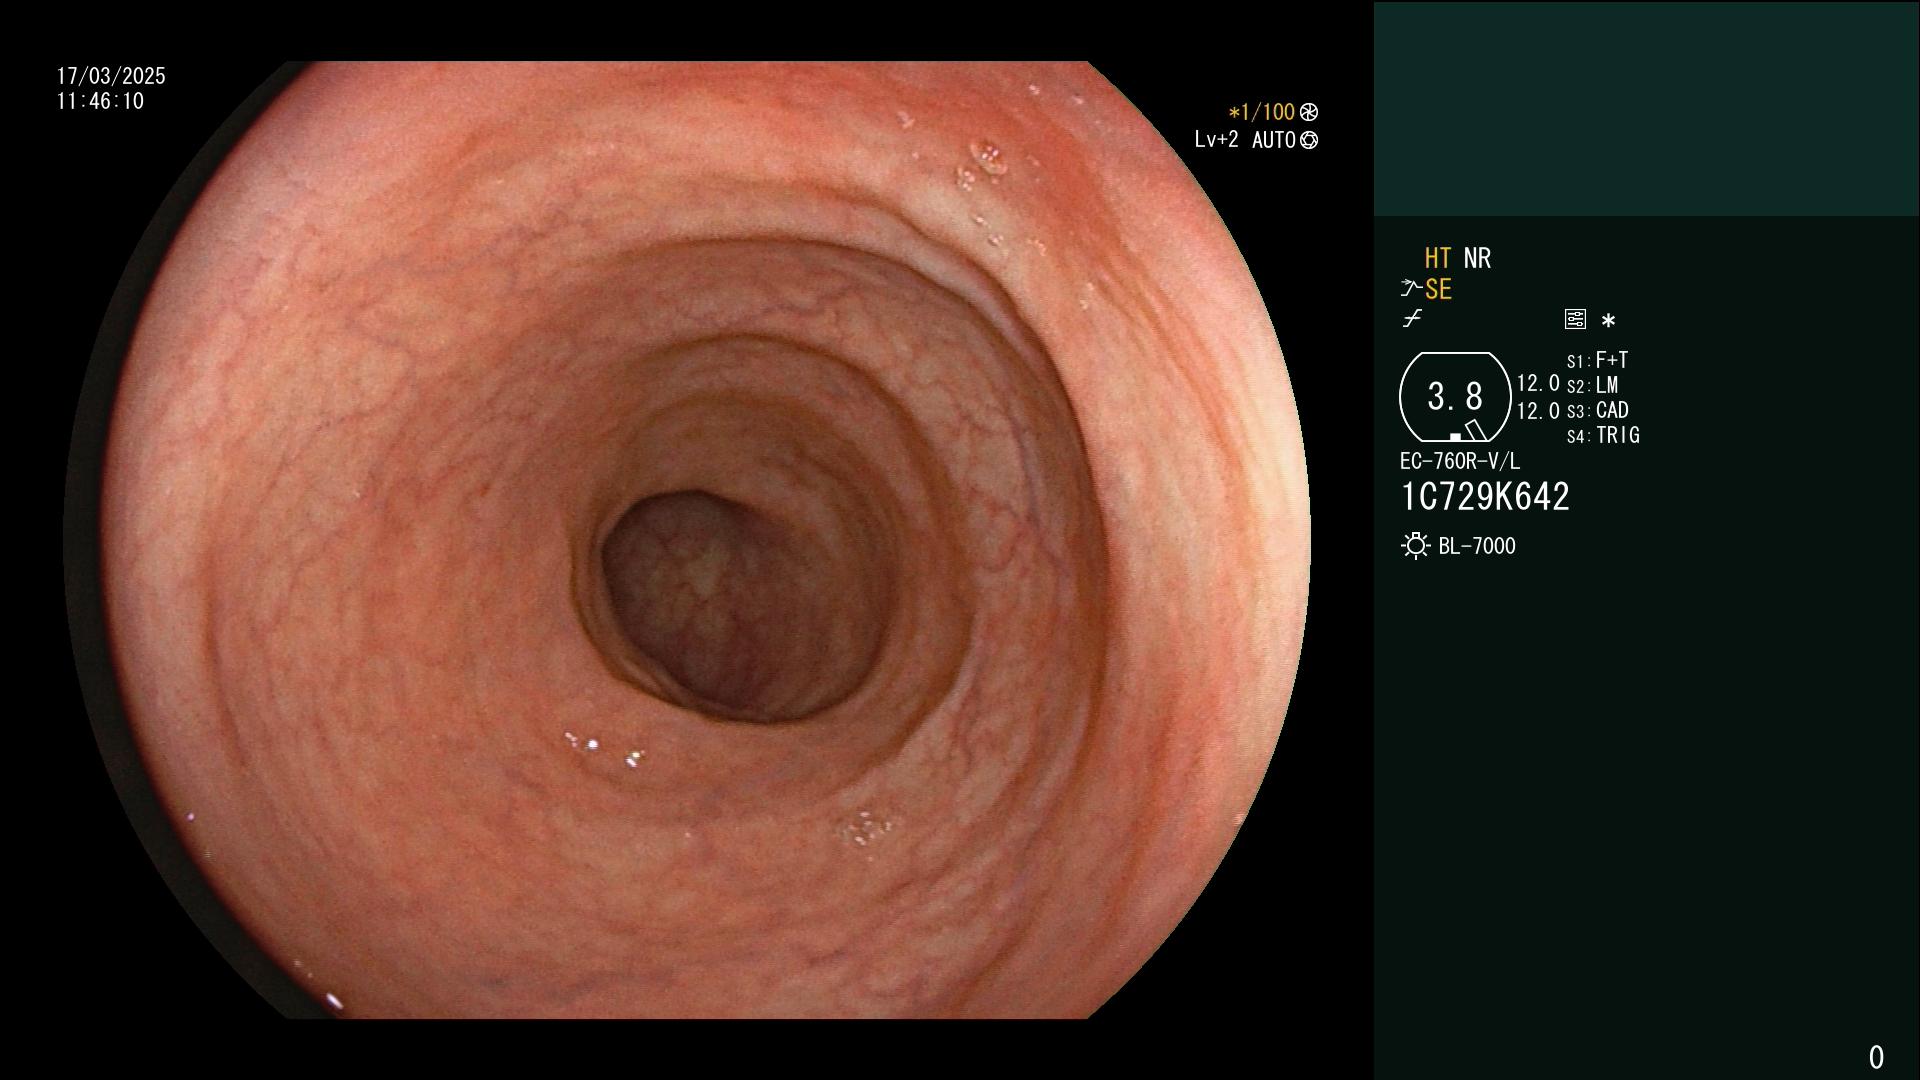Click the AUTO iris mode label
The image size is (1920, 1080).
pyautogui.click(x=1273, y=140)
